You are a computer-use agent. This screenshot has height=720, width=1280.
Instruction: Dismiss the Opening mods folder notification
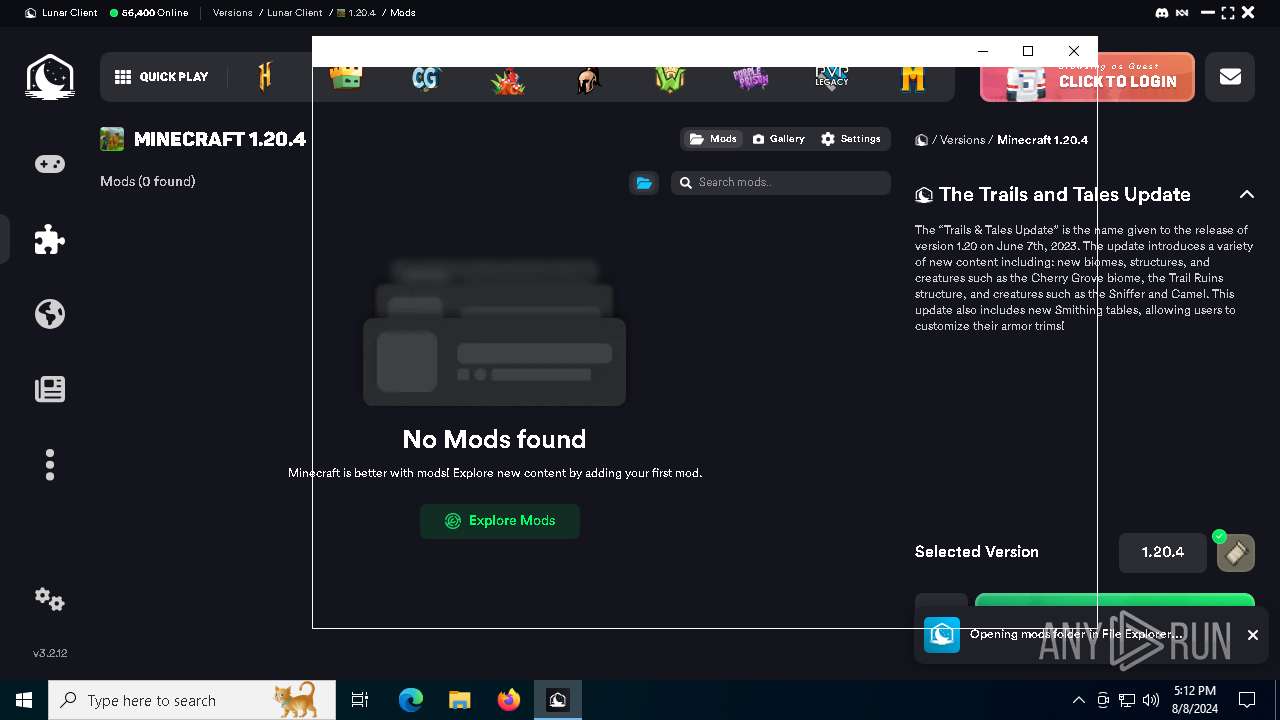[1252, 634]
